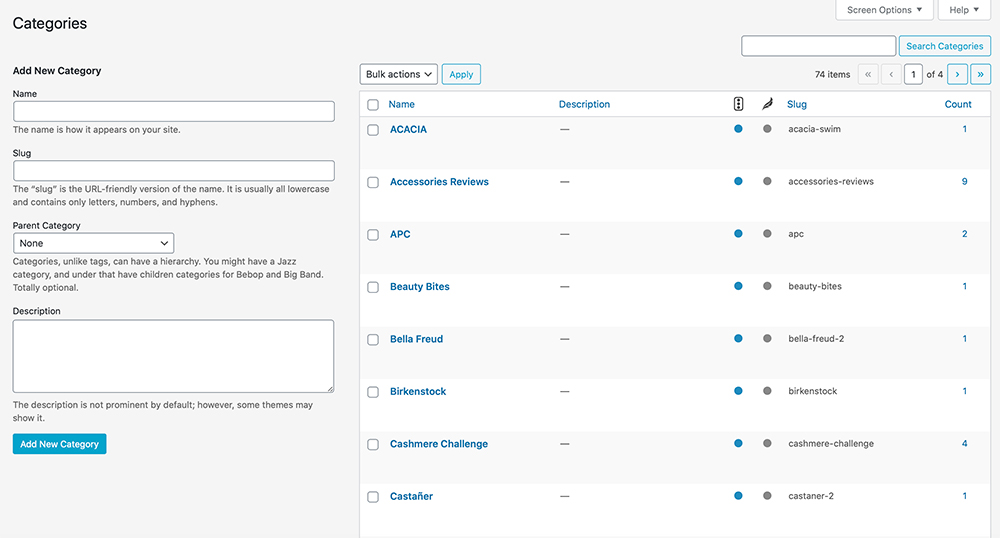Open the APC category link

(x=400, y=234)
